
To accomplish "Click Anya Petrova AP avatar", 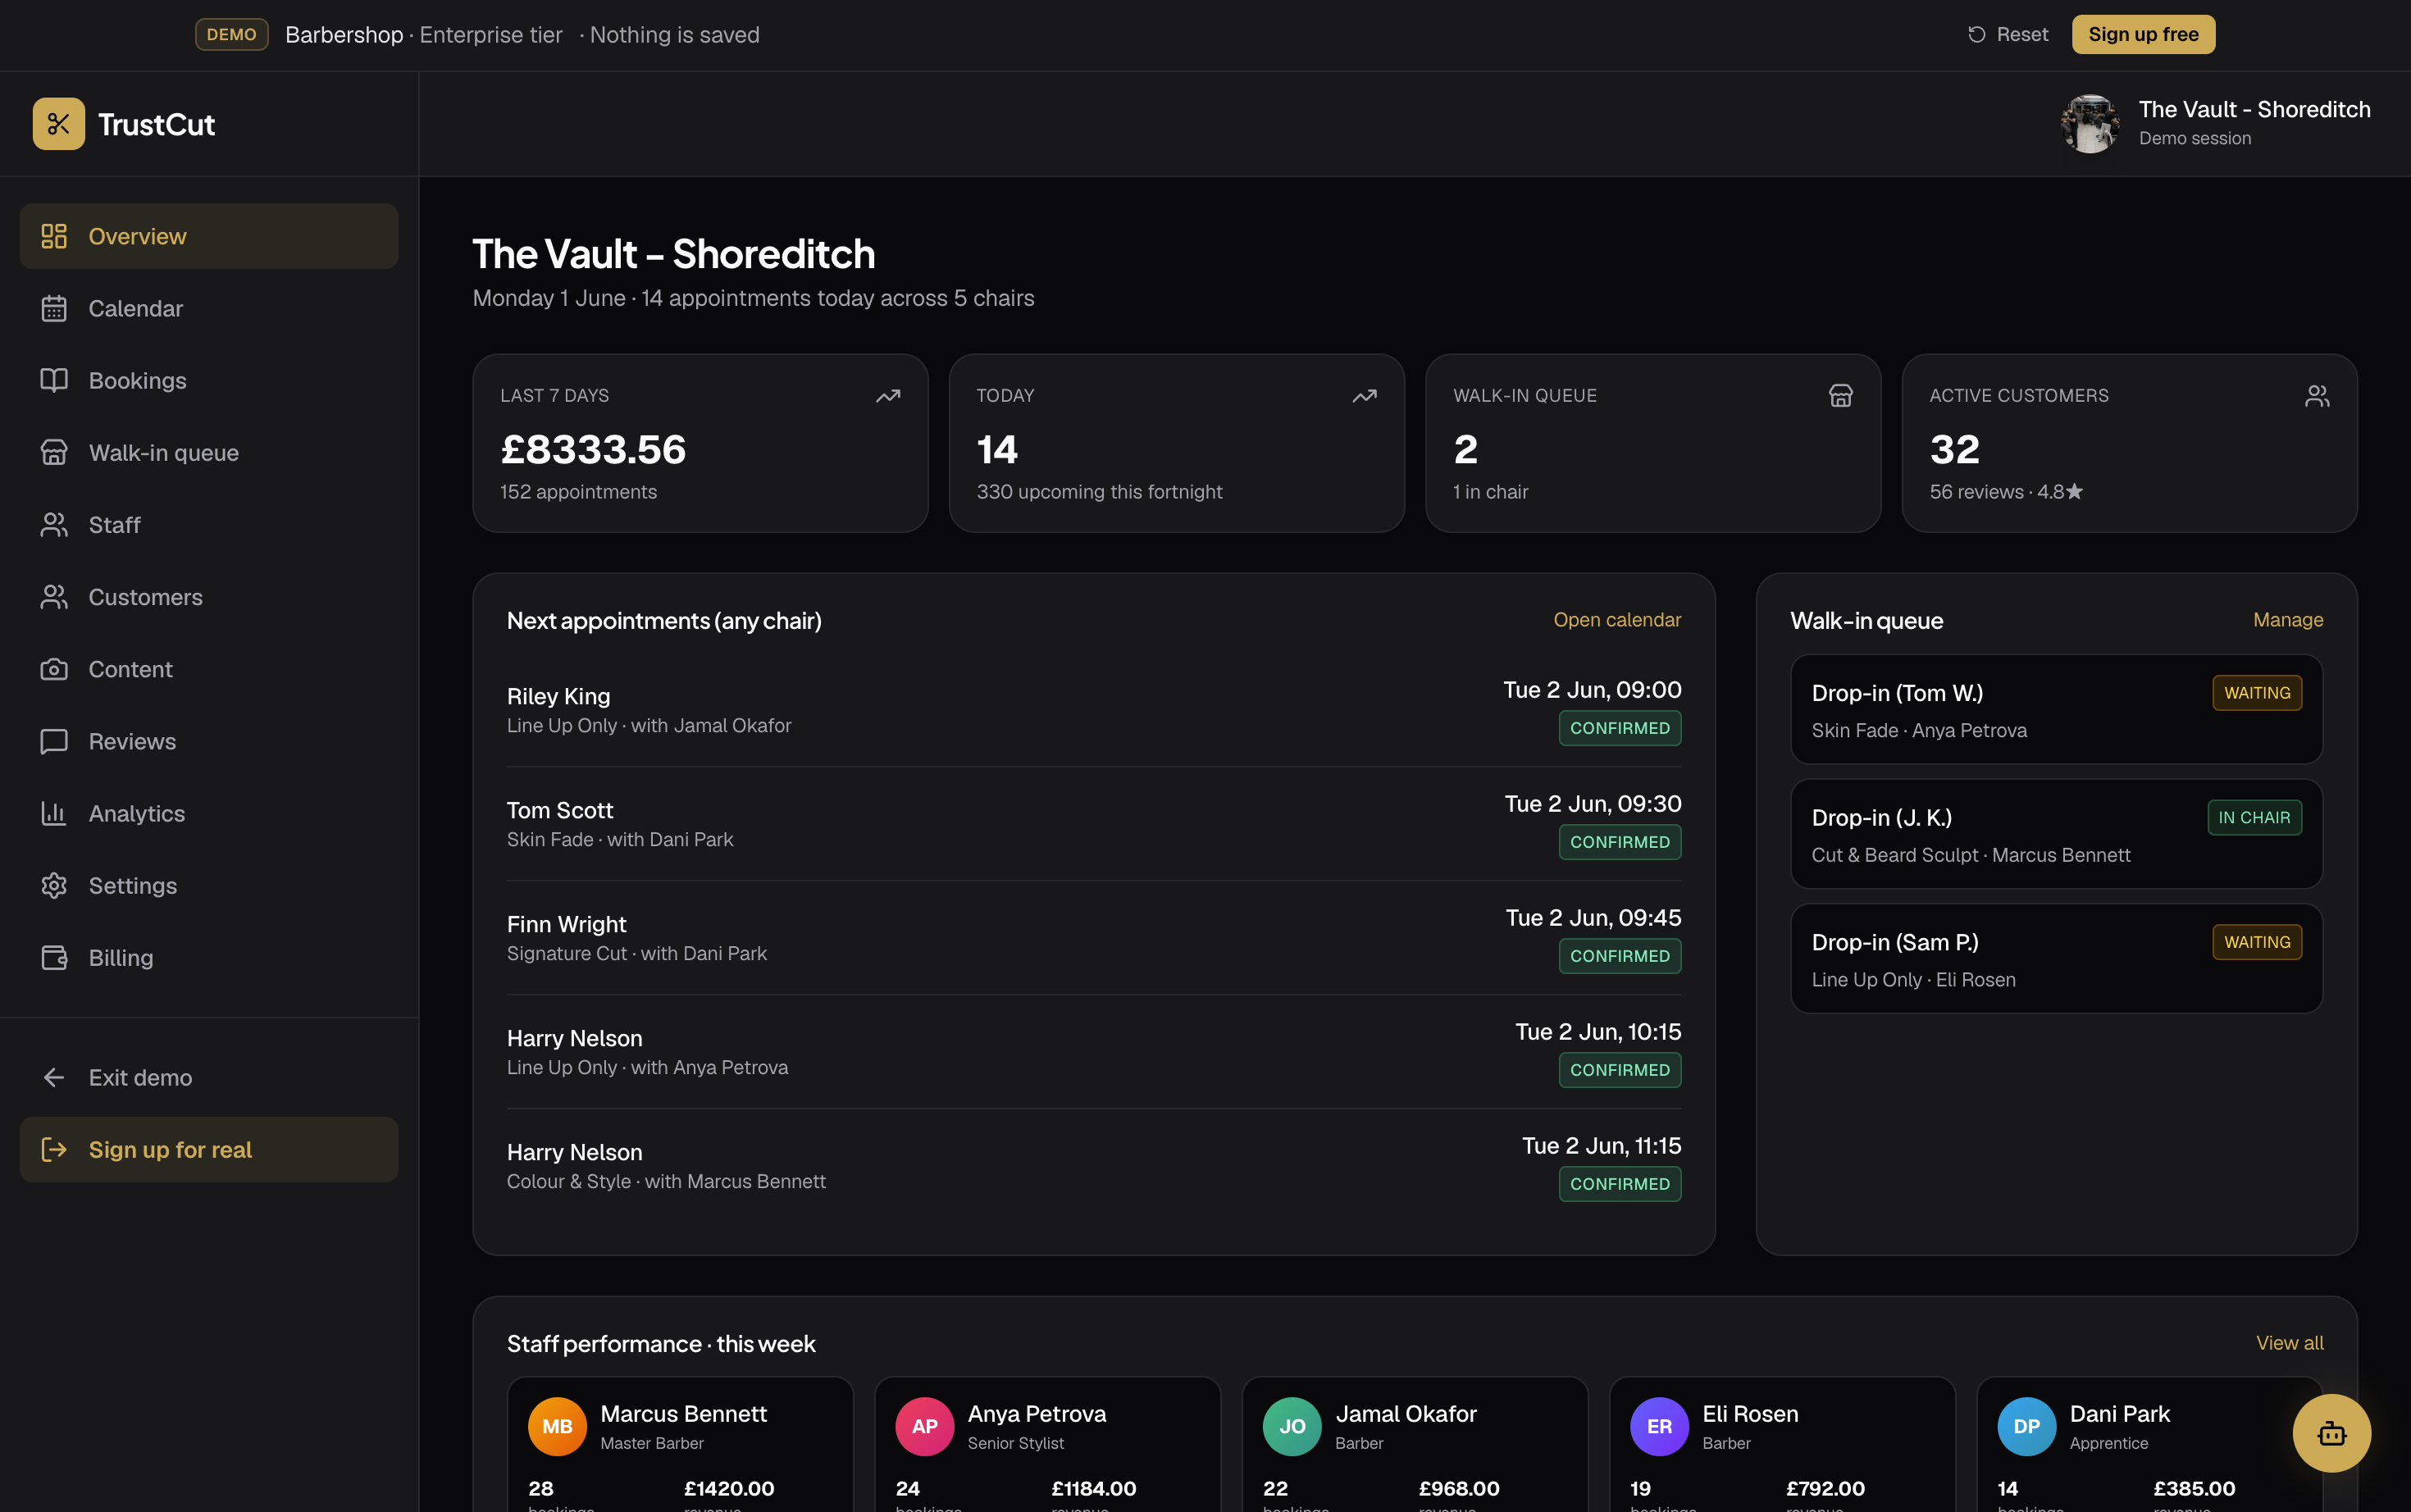I will coord(924,1426).
